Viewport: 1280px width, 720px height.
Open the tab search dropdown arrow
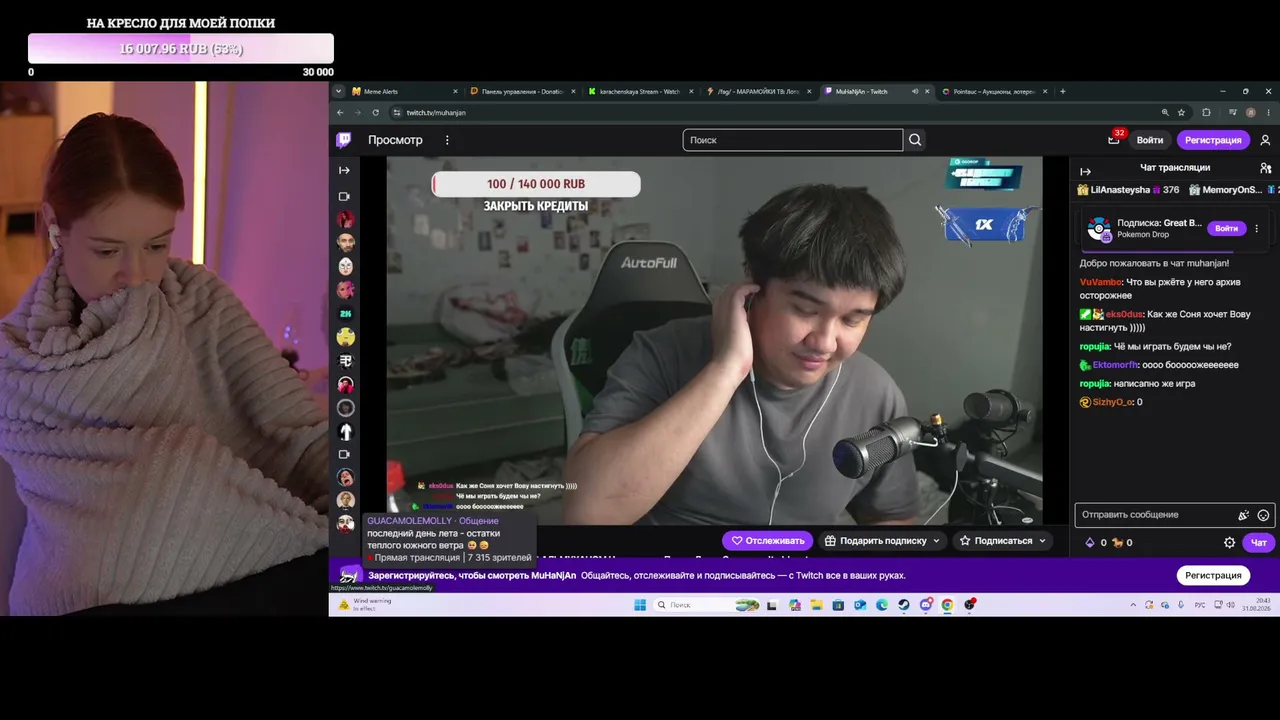[339, 91]
